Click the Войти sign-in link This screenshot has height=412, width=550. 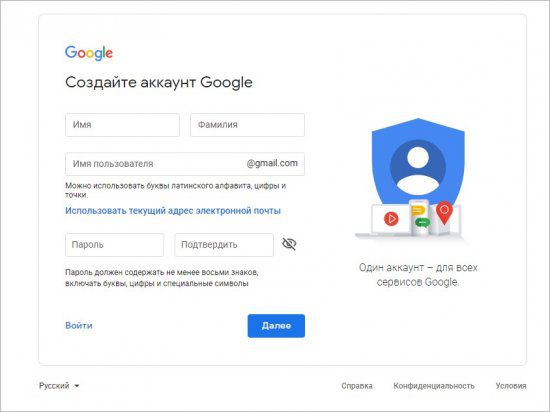coord(79,325)
